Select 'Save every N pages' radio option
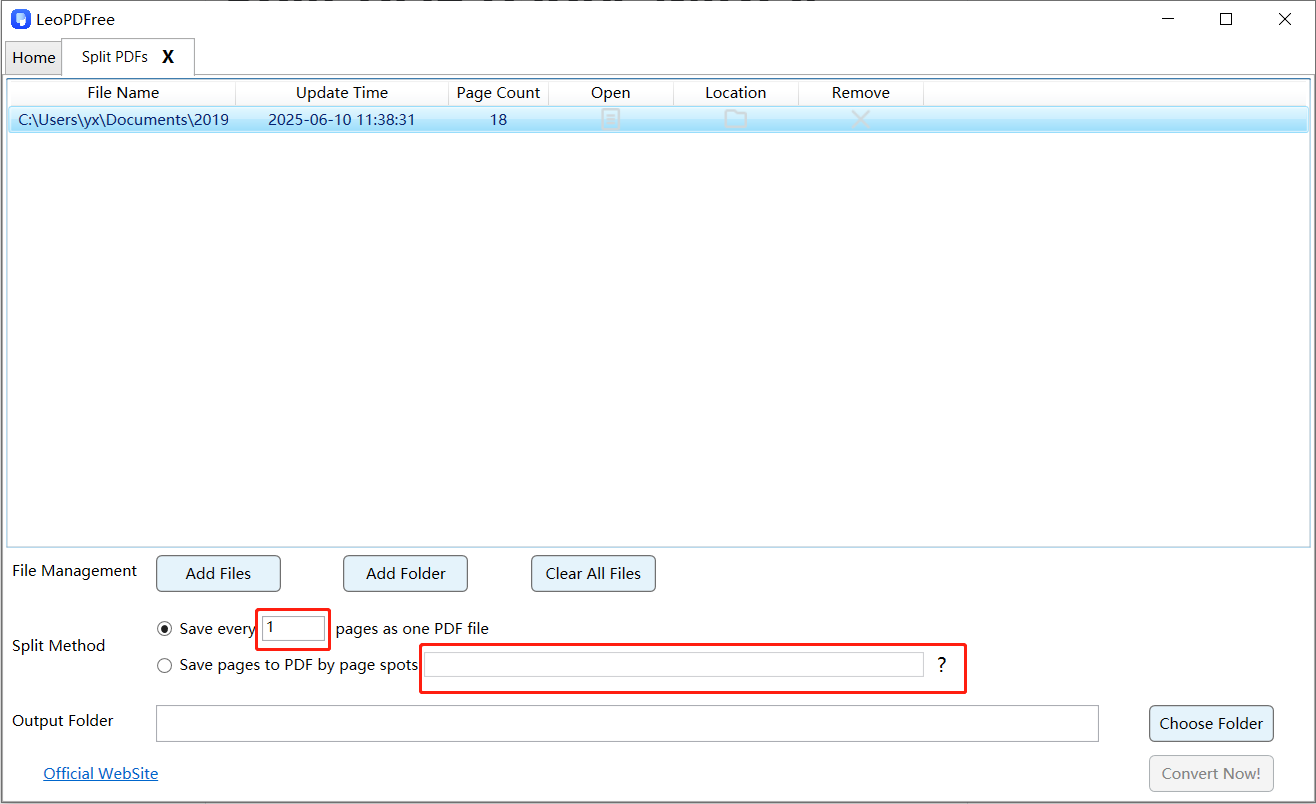This screenshot has width=1316, height=804. click(165, 629)
